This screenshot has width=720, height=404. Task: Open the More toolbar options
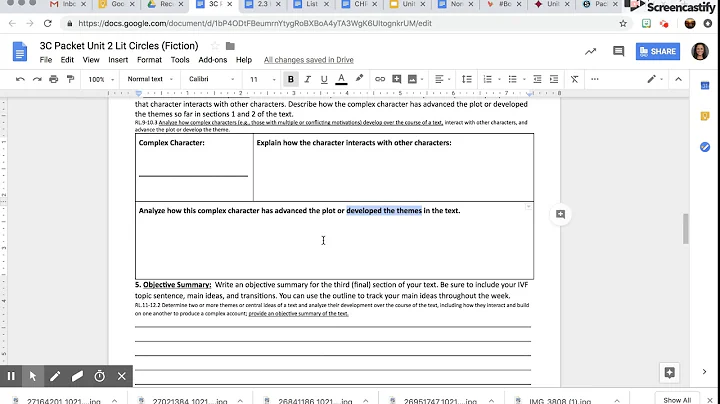tap(595, 79)
